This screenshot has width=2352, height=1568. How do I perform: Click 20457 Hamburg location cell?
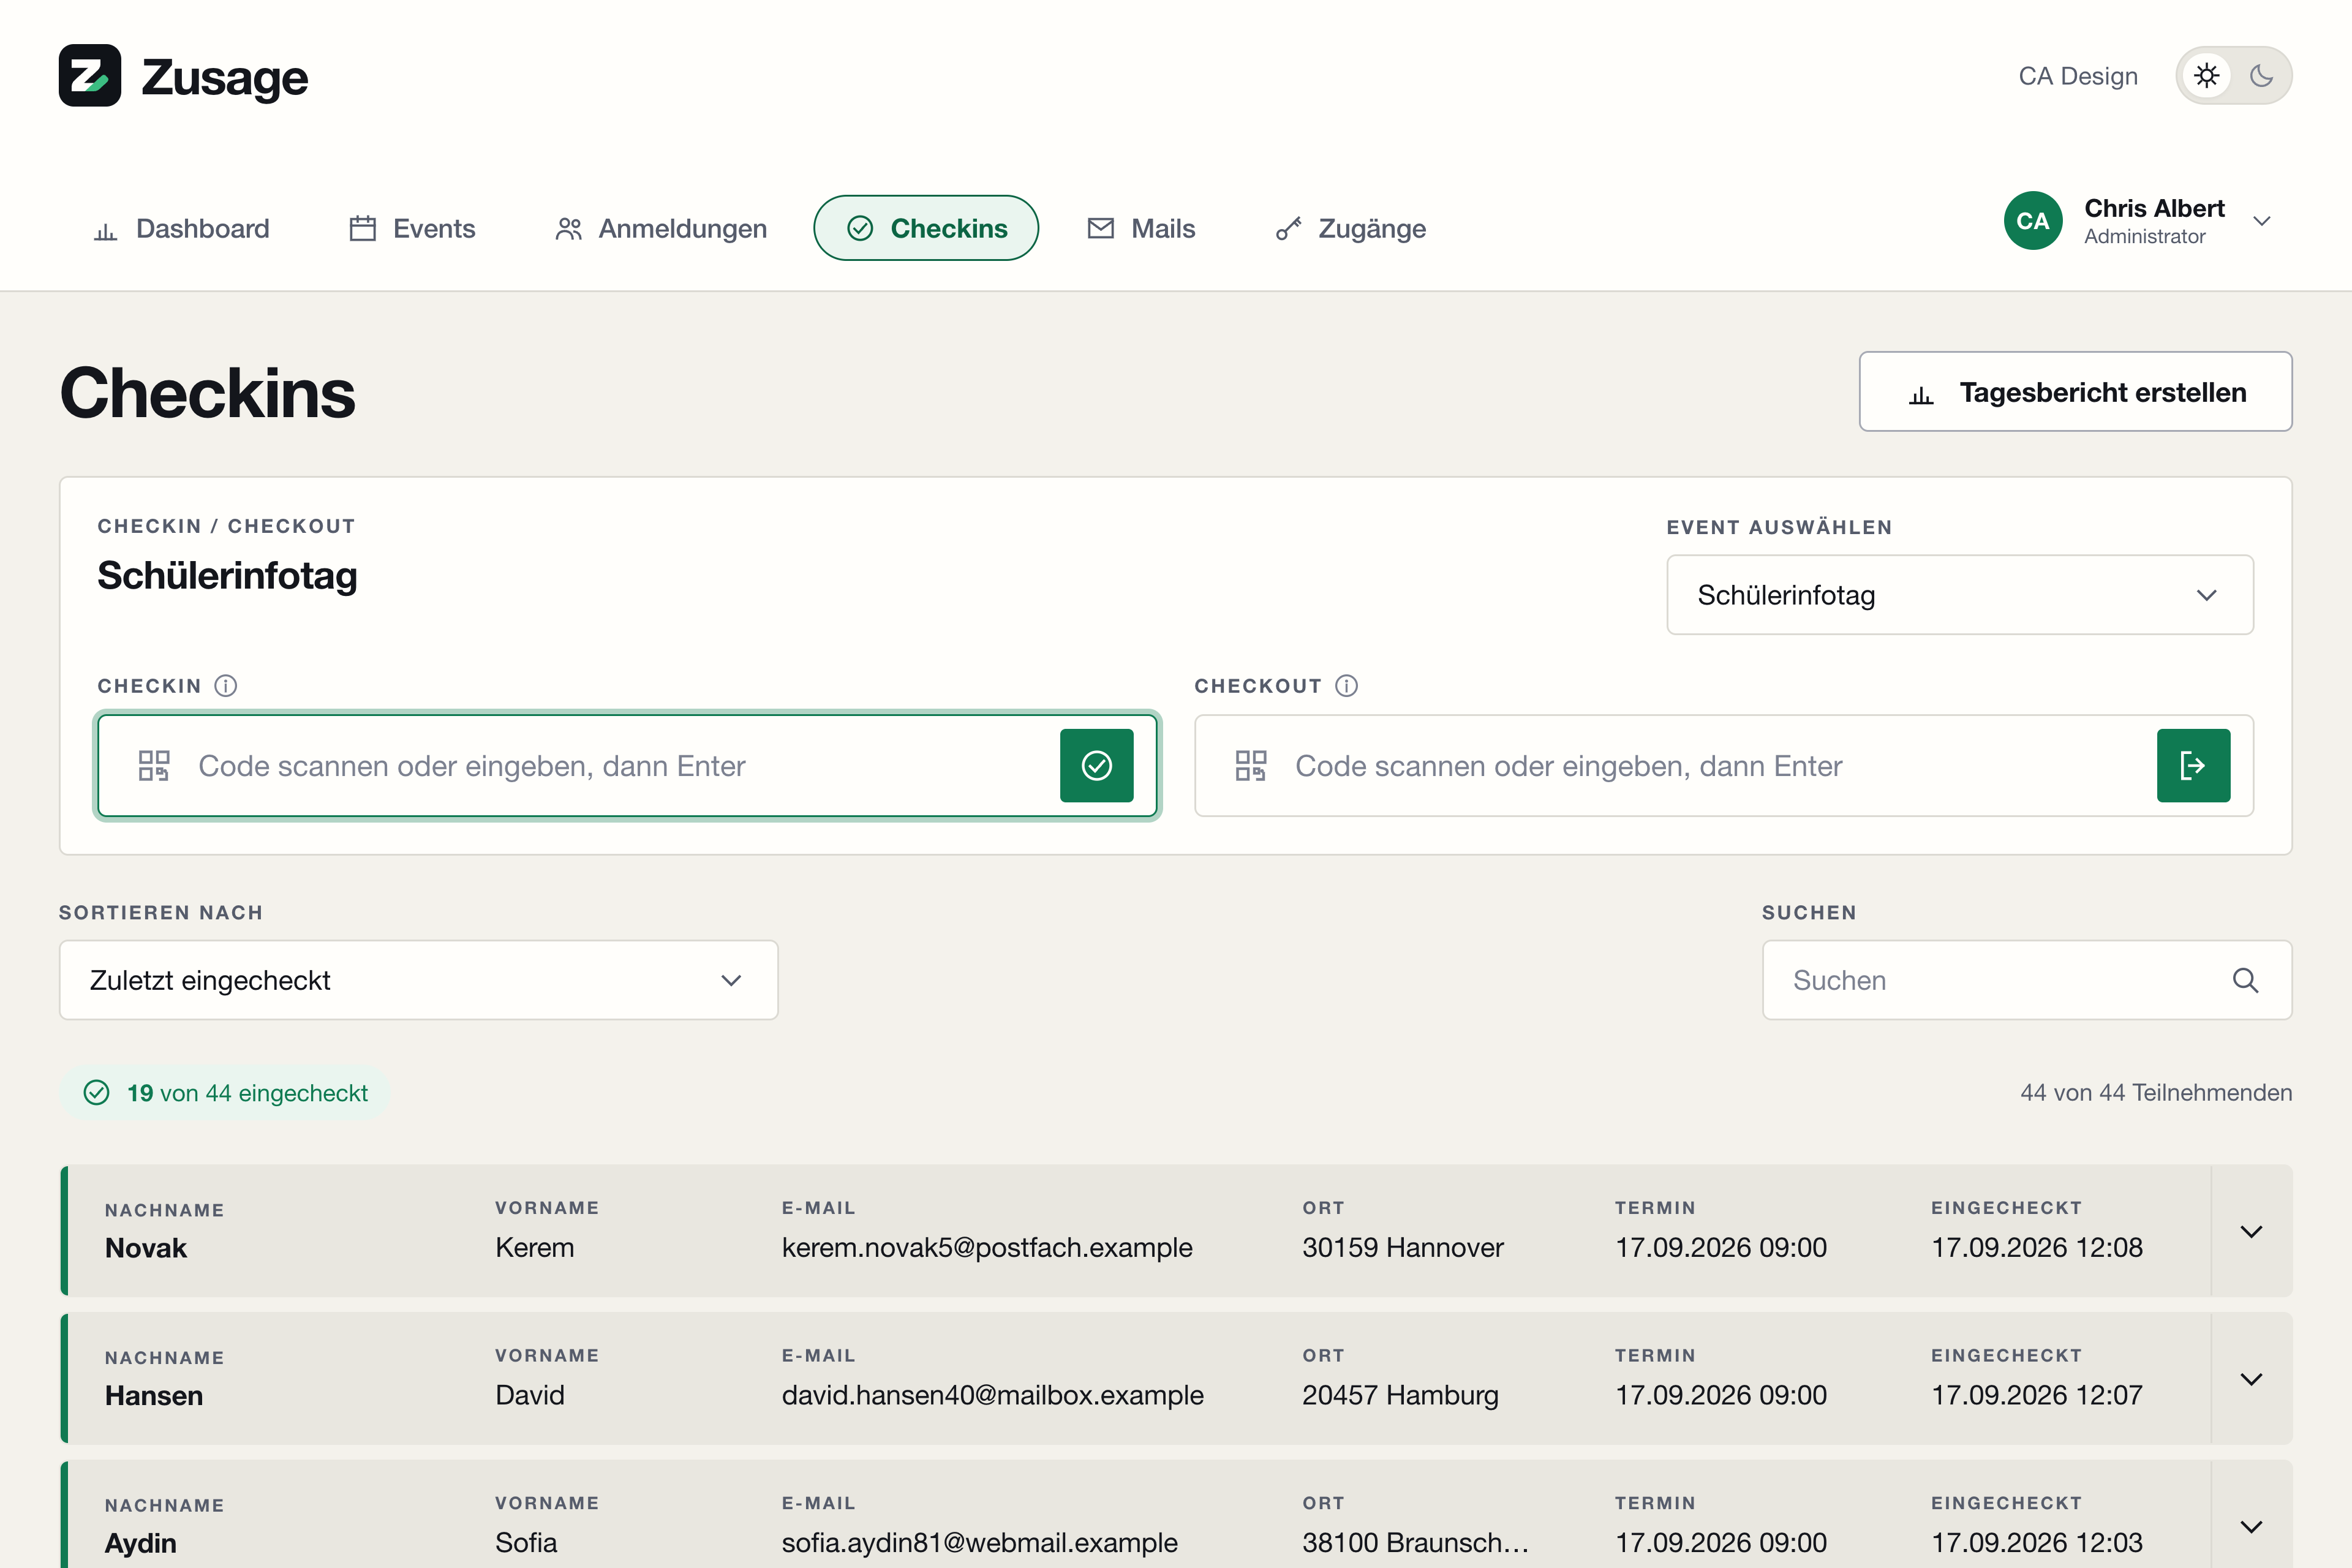tap(1400, 1395)
